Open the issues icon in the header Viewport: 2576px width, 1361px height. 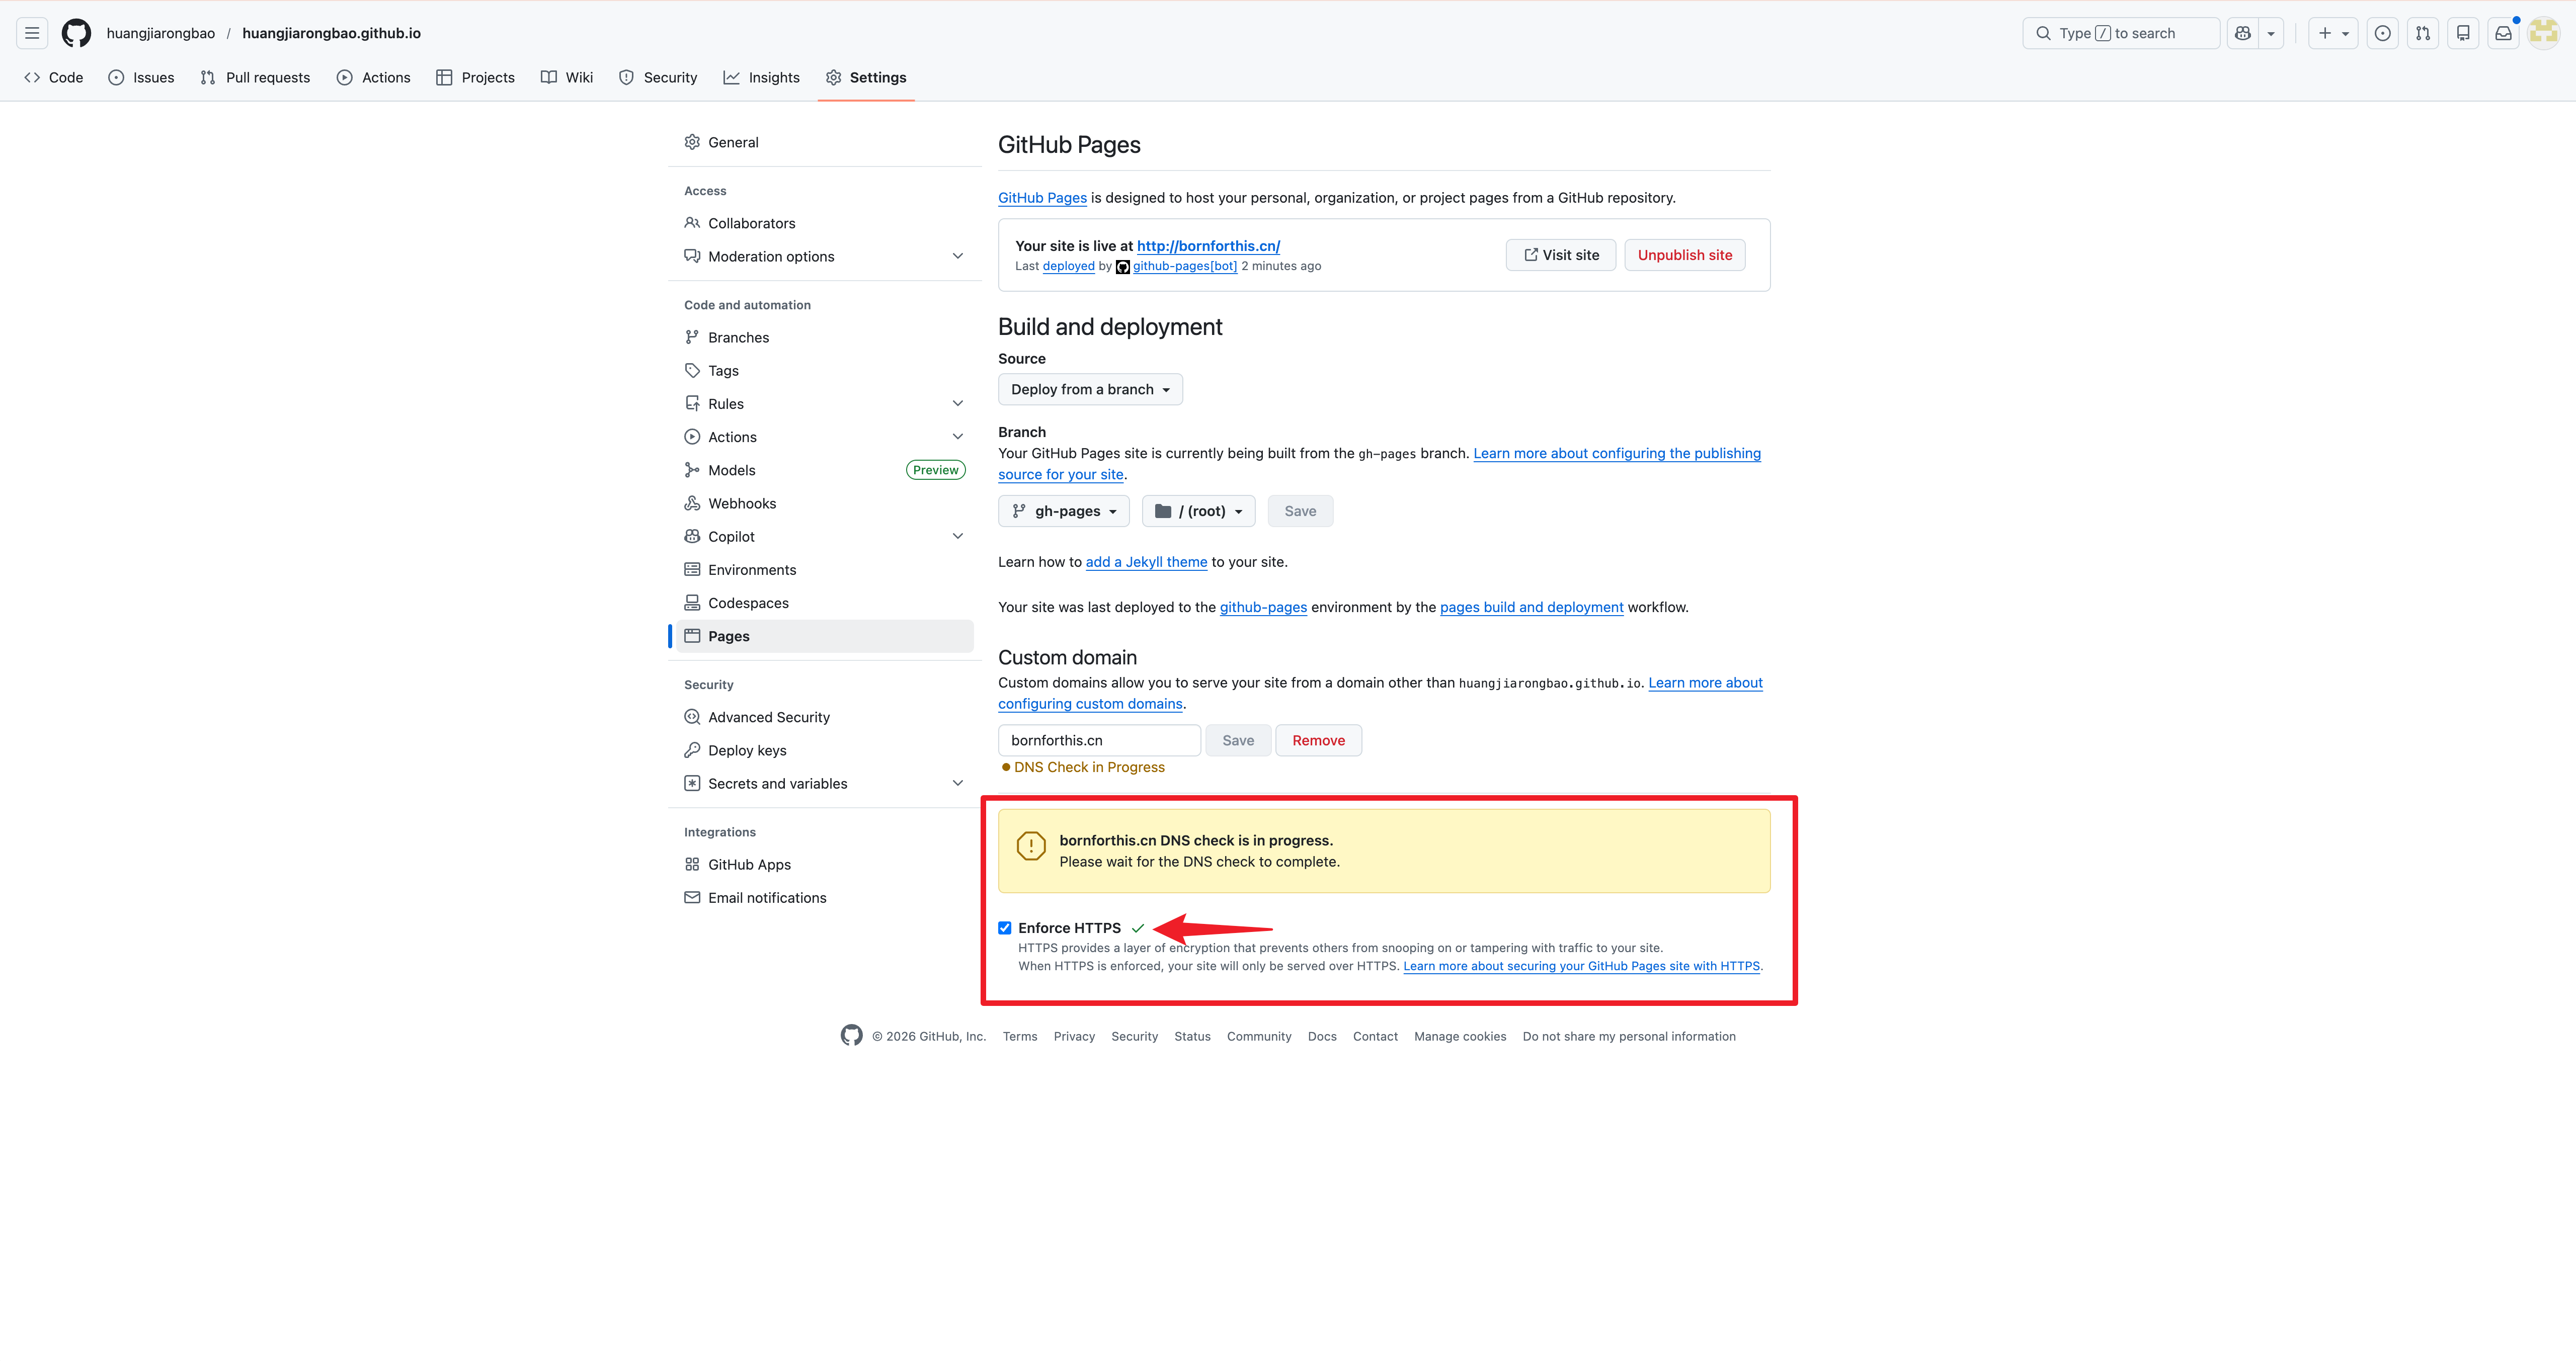[2383, 33]
